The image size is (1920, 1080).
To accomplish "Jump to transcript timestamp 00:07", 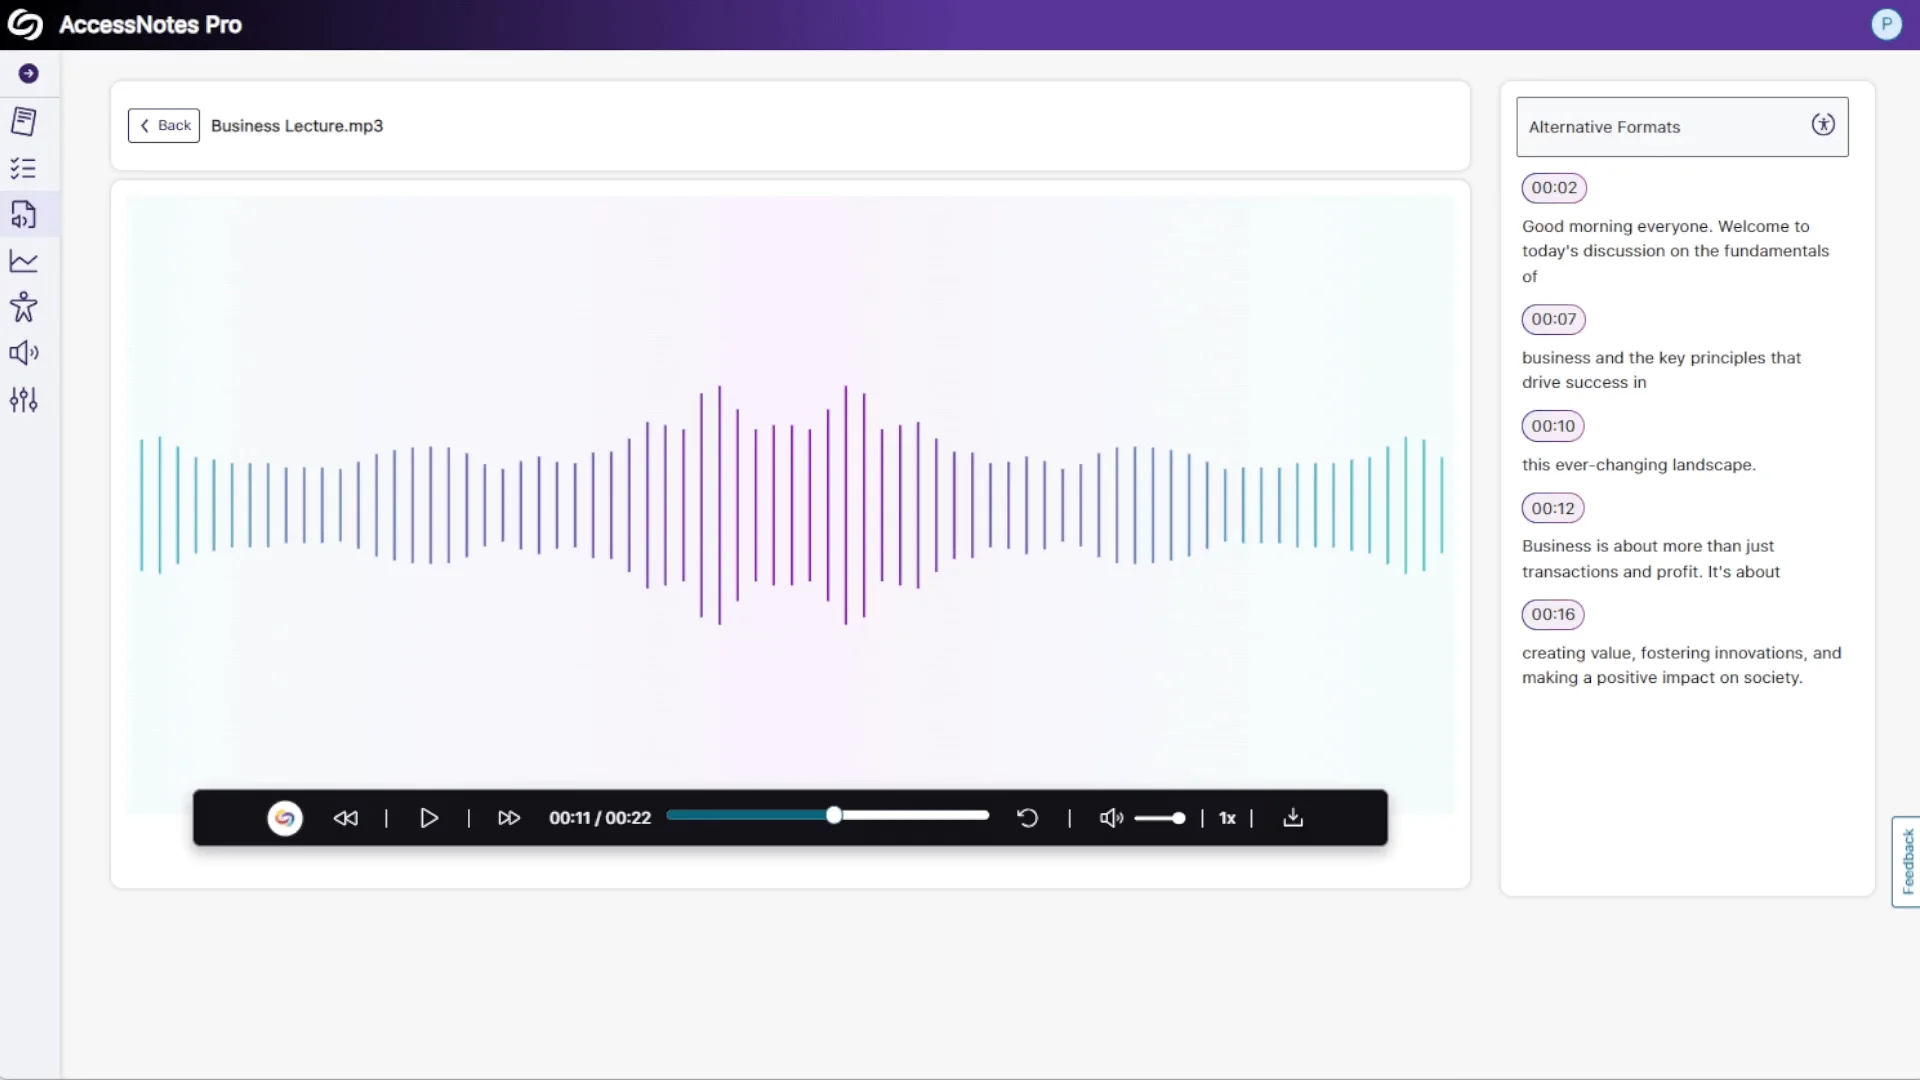I will [1554, 320].
